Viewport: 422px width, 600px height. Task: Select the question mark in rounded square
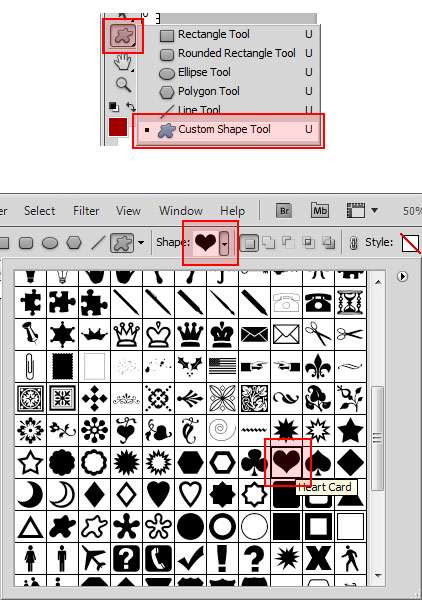click(126, 558)
